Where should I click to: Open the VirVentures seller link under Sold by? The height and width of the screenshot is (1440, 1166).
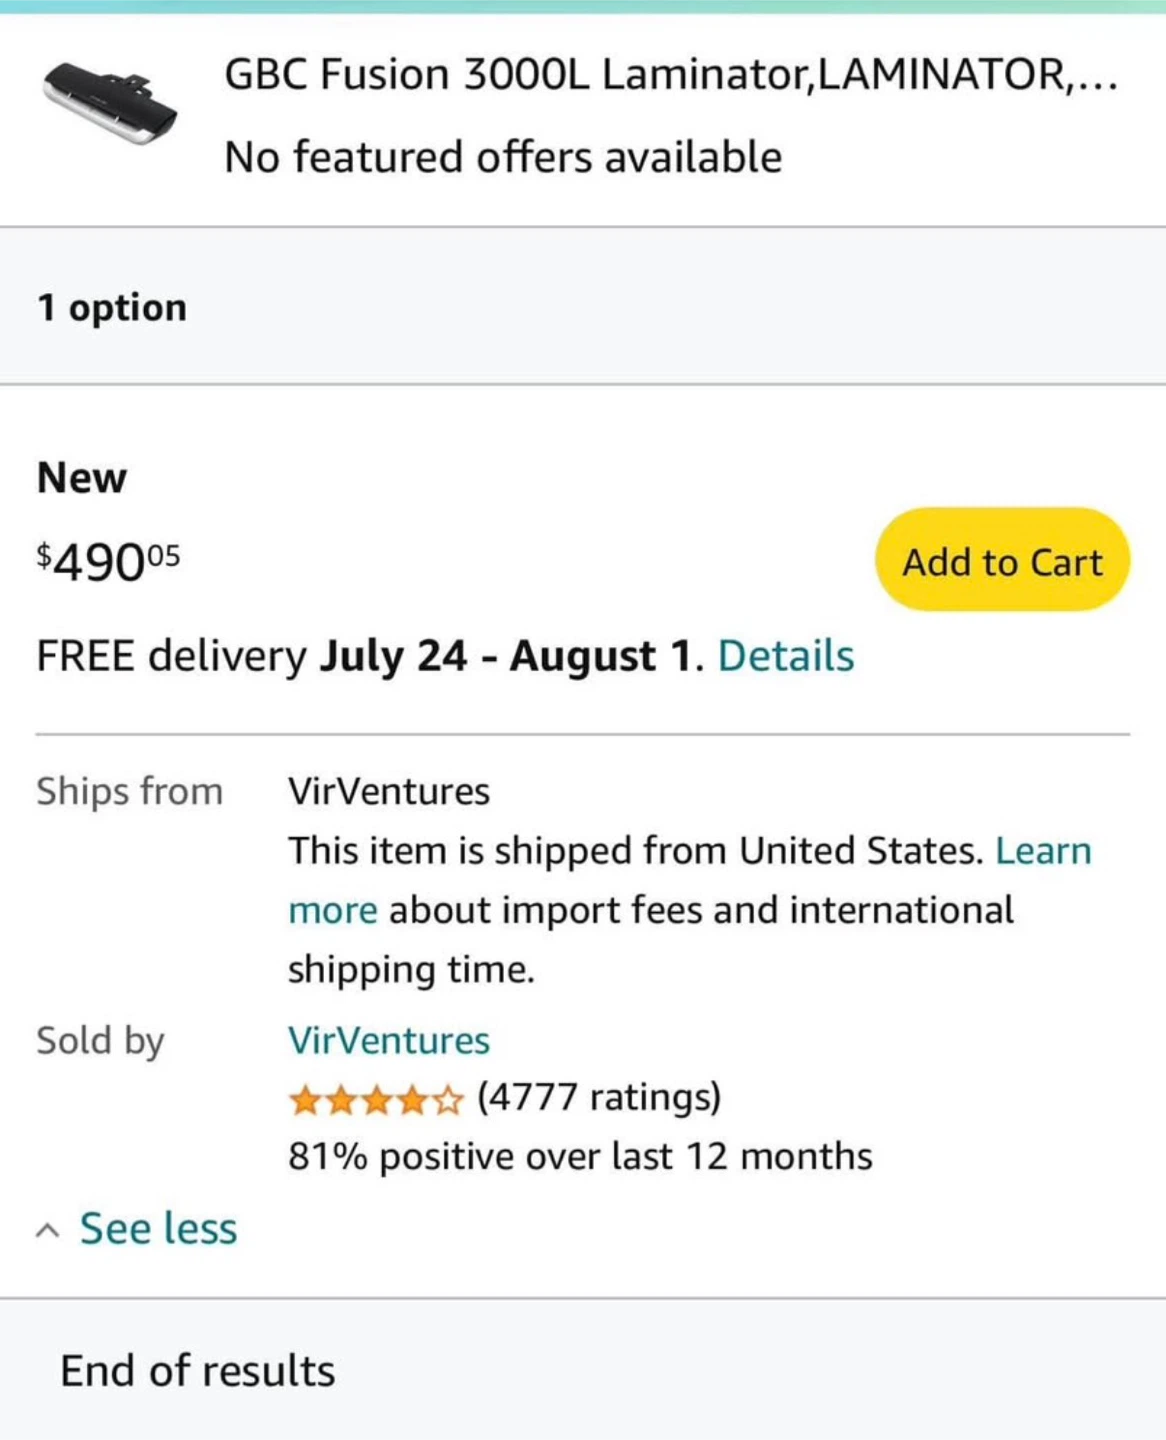pos(389,1040)
